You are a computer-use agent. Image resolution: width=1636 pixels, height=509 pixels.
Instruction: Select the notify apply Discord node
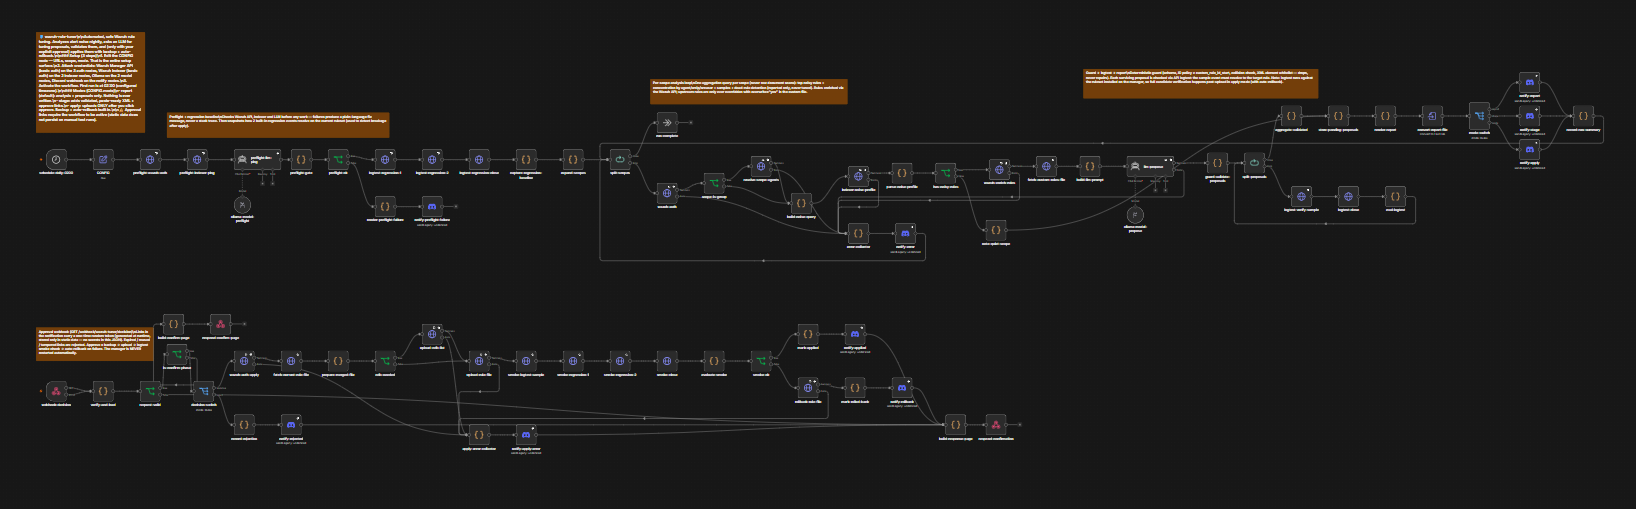coord(1529,150)
